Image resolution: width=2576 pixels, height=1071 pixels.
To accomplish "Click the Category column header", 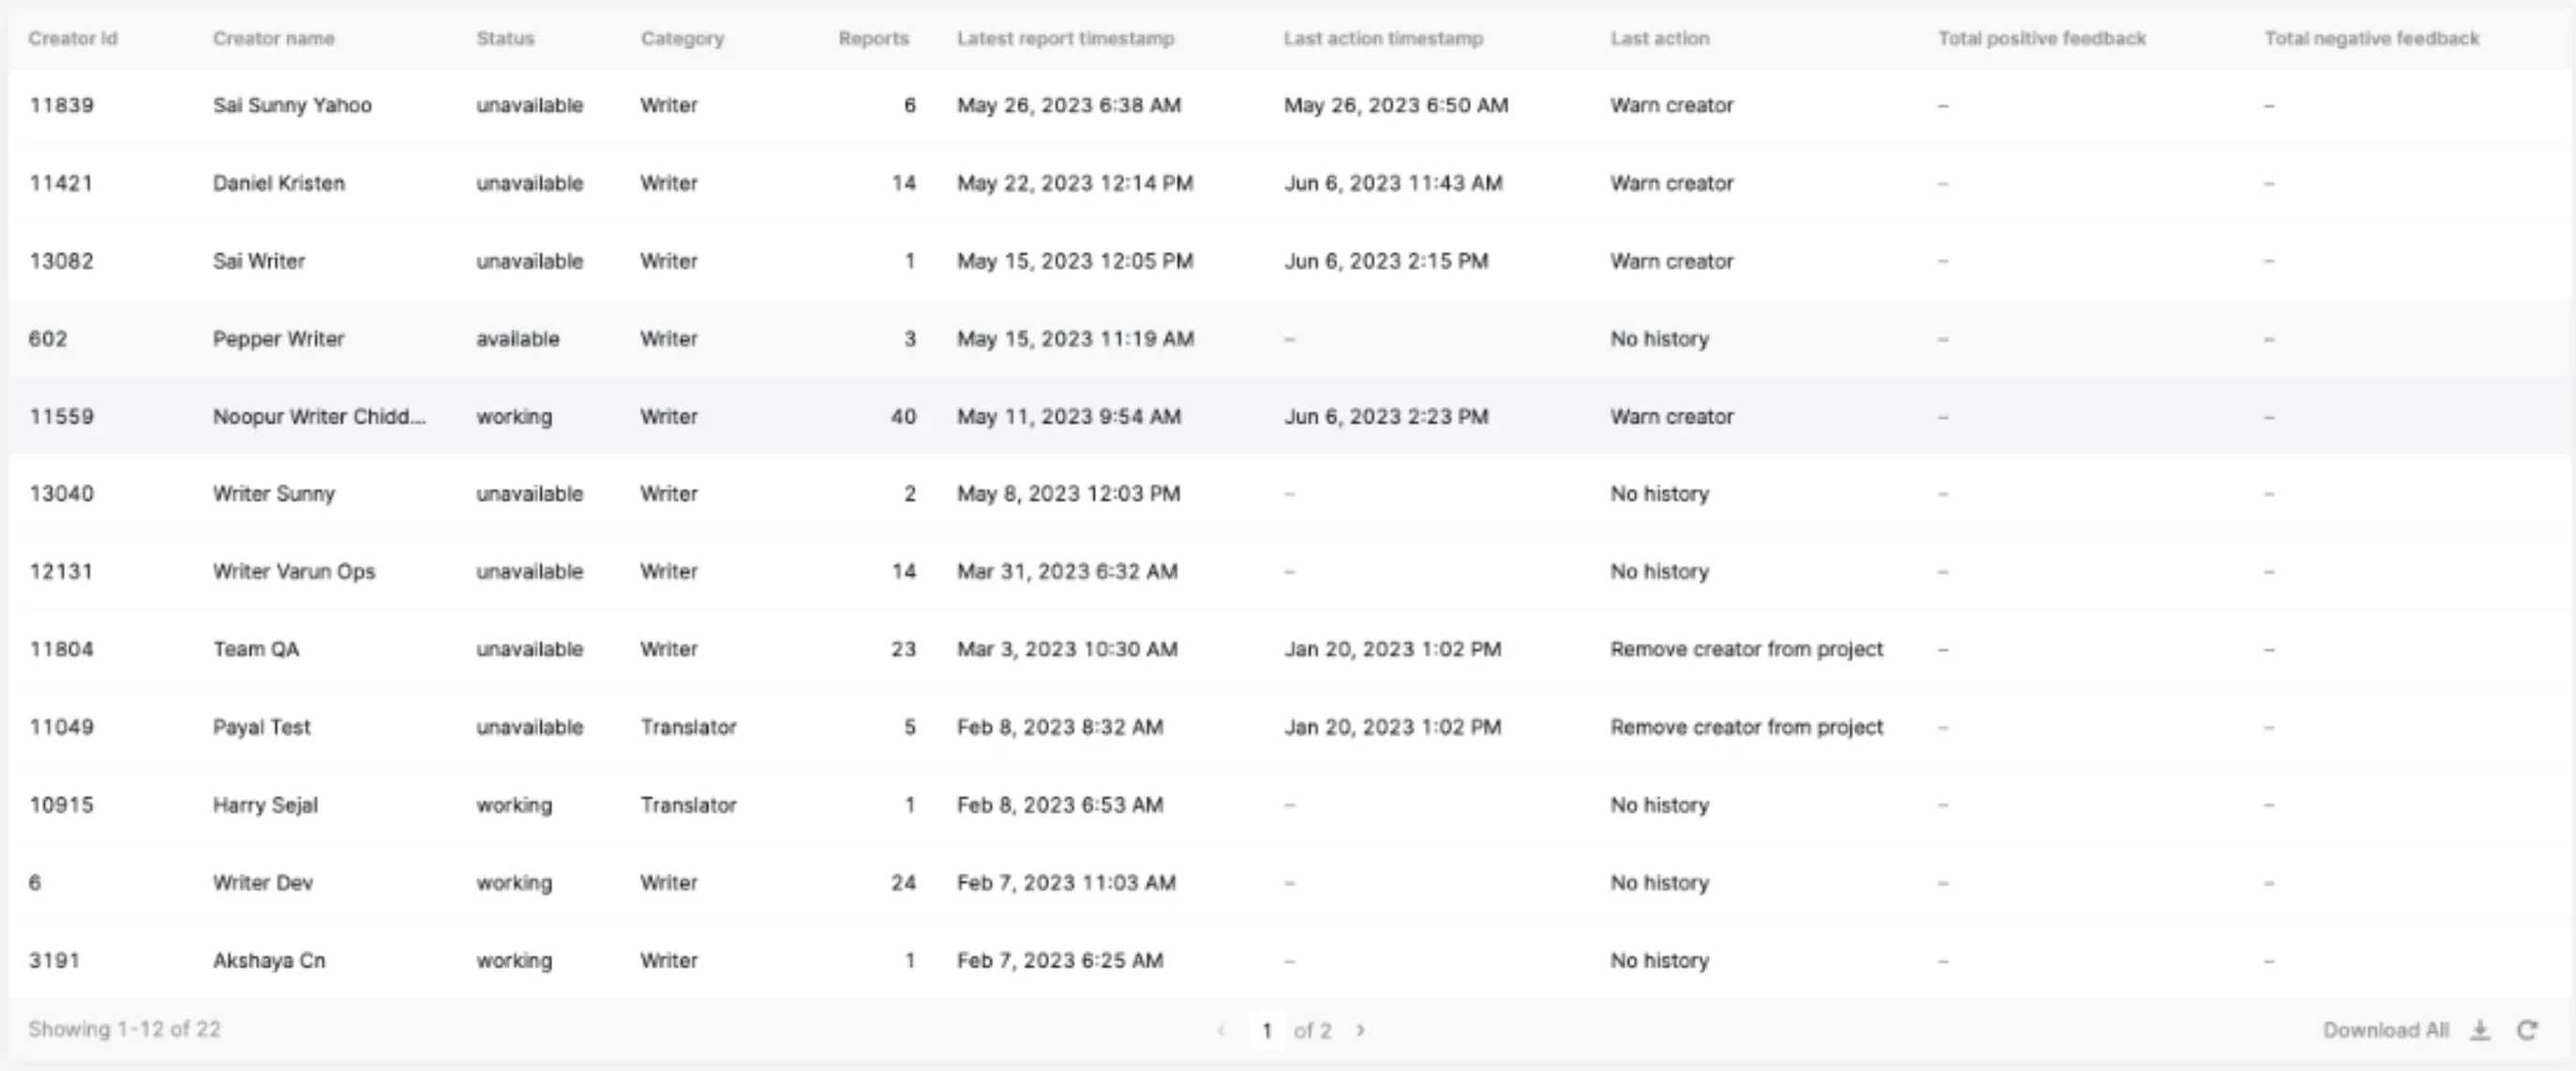I will (682, 38).
